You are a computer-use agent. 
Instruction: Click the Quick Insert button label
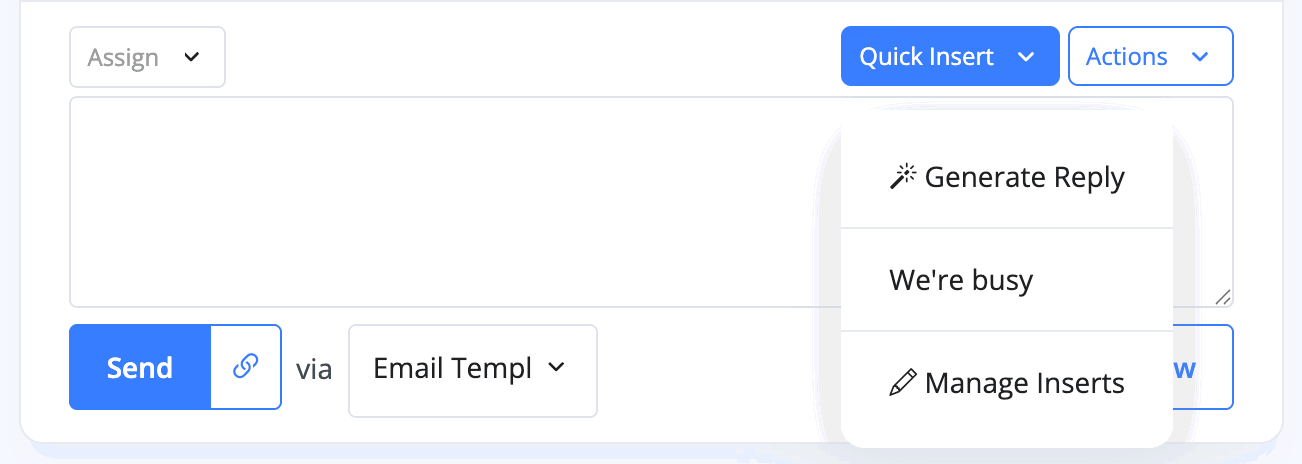click(927, 57)
